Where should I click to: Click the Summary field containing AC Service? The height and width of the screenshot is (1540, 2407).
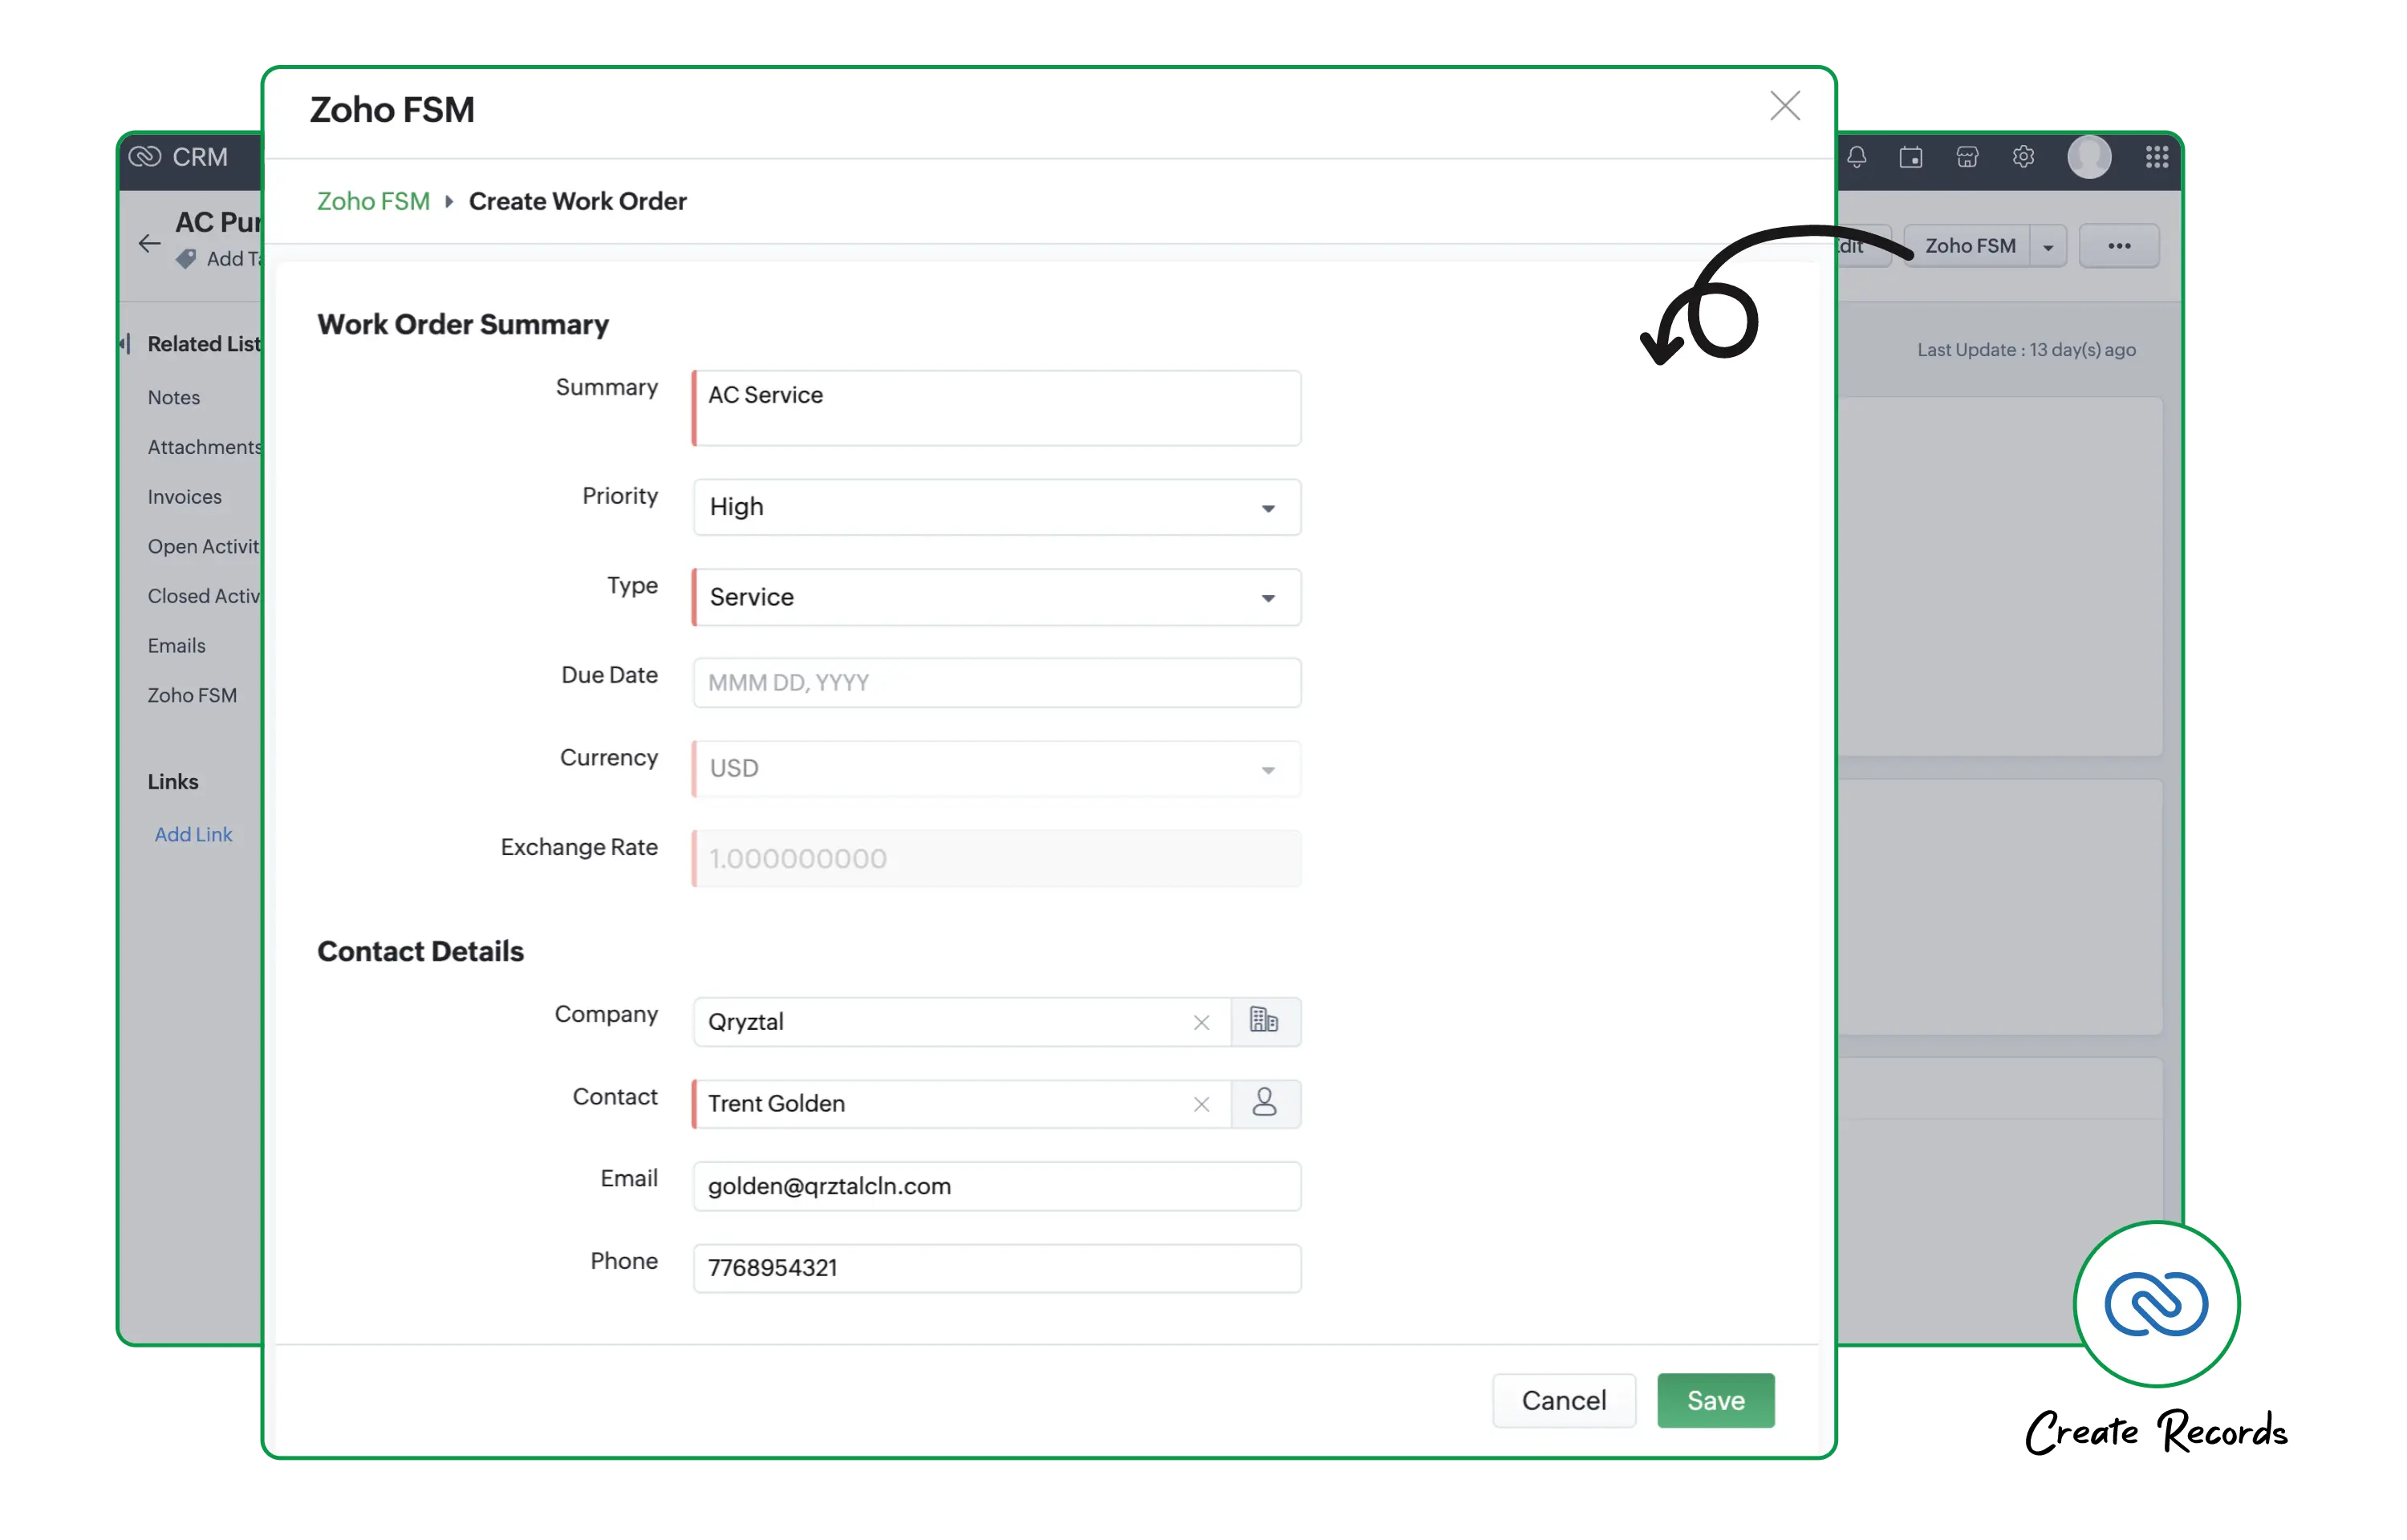click(997, 408)
